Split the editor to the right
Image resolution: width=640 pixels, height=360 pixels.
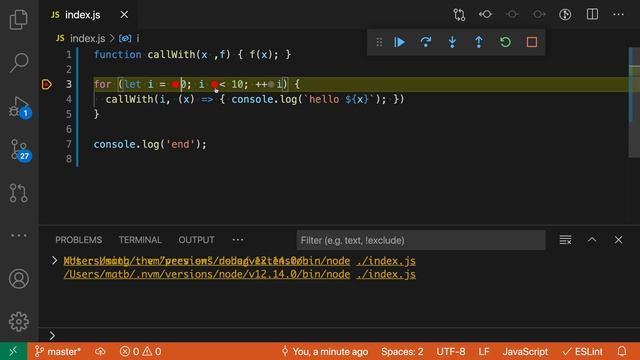592,15
